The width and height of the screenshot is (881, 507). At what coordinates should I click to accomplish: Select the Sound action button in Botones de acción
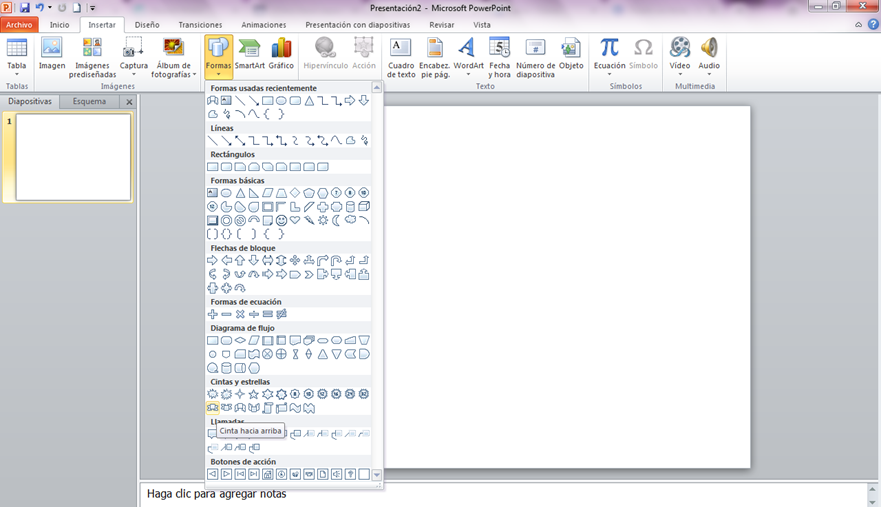(336, 474)
